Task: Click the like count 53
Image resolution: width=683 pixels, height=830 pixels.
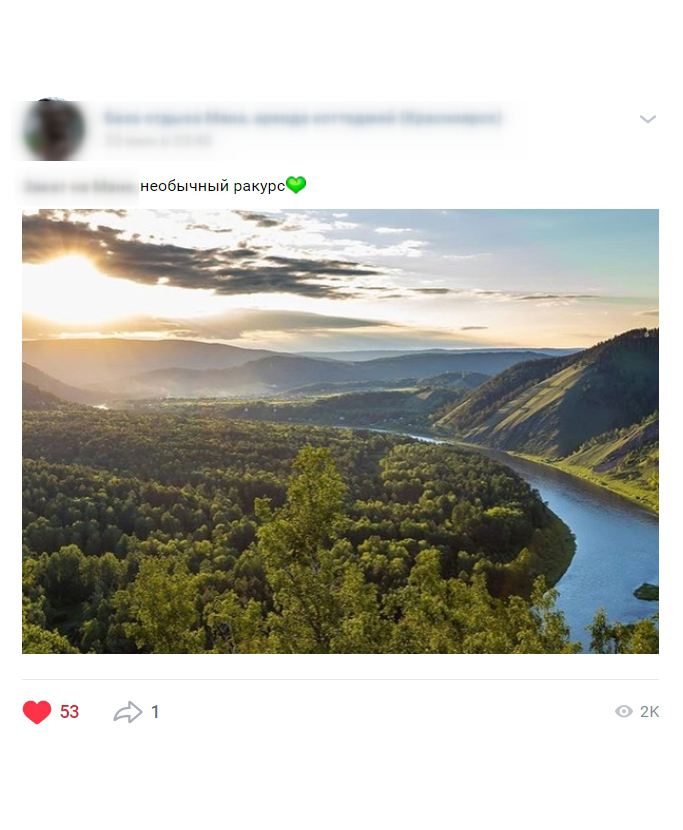Action: click(69, 711)
